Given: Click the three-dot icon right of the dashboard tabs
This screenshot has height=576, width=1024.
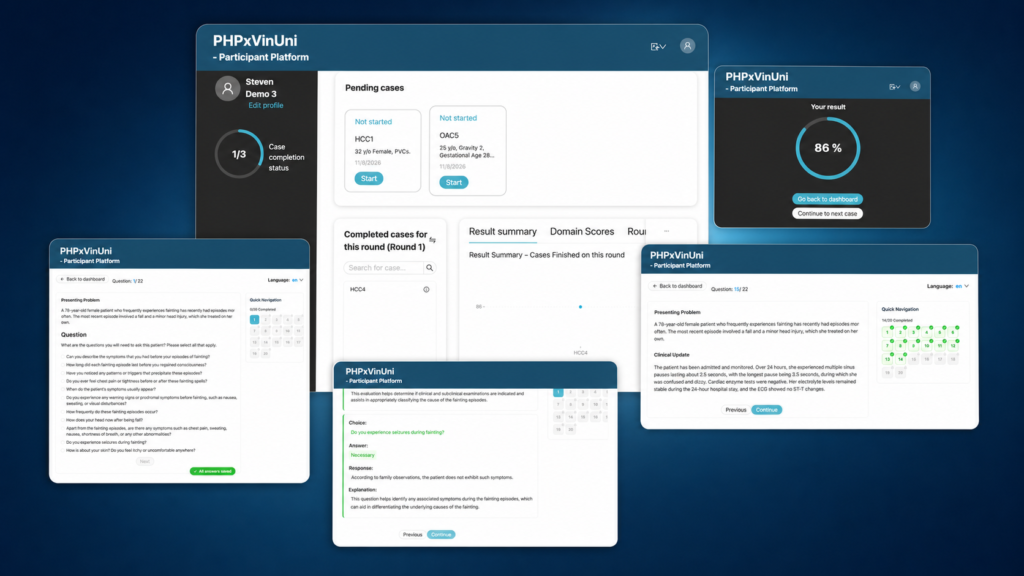Looking at the screenshot, I should [x=666, y=231].
